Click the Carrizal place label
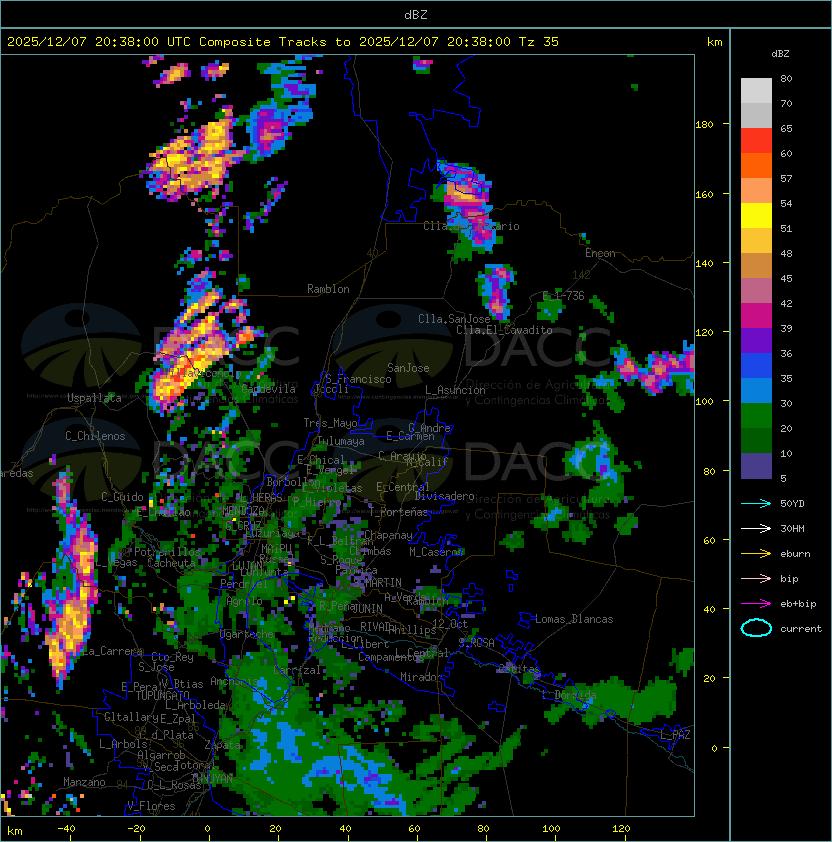The image size is (832, 842). click(297, 670)
